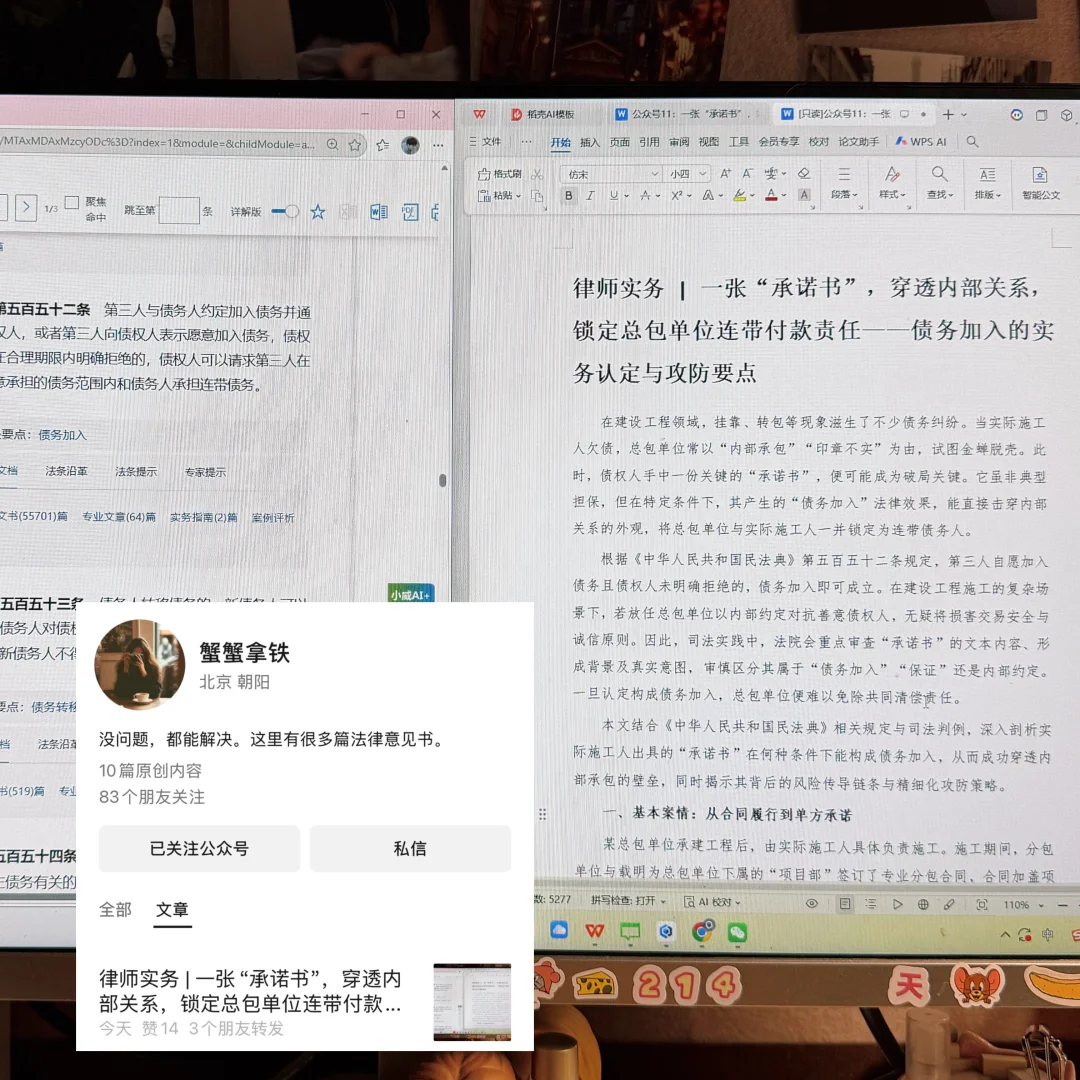Screen dimensions: 1080x1080
Task: Open browser more options (three dots) menu
Action: pos(438,145)
